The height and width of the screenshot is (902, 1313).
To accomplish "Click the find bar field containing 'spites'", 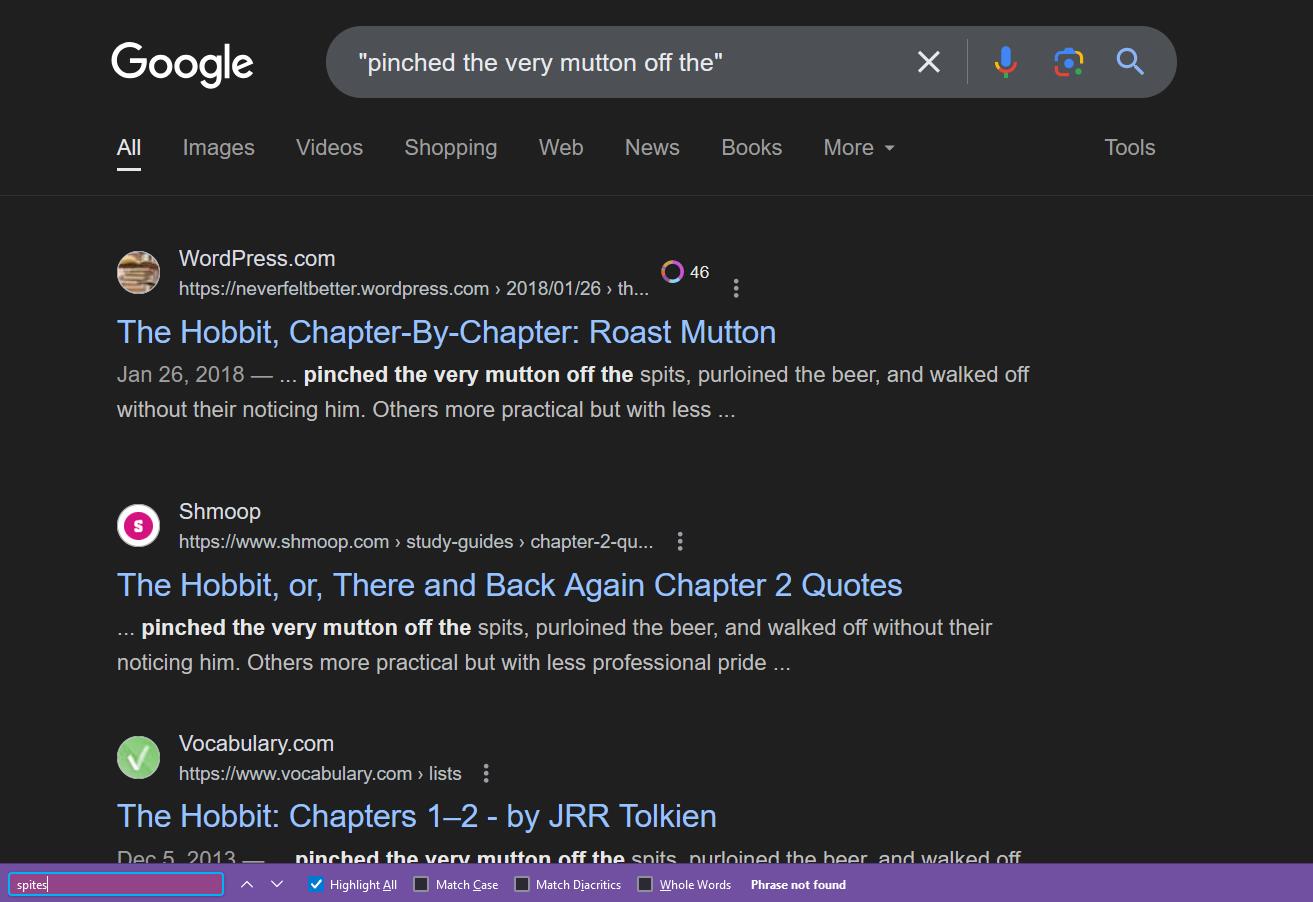I will (116, 884).
